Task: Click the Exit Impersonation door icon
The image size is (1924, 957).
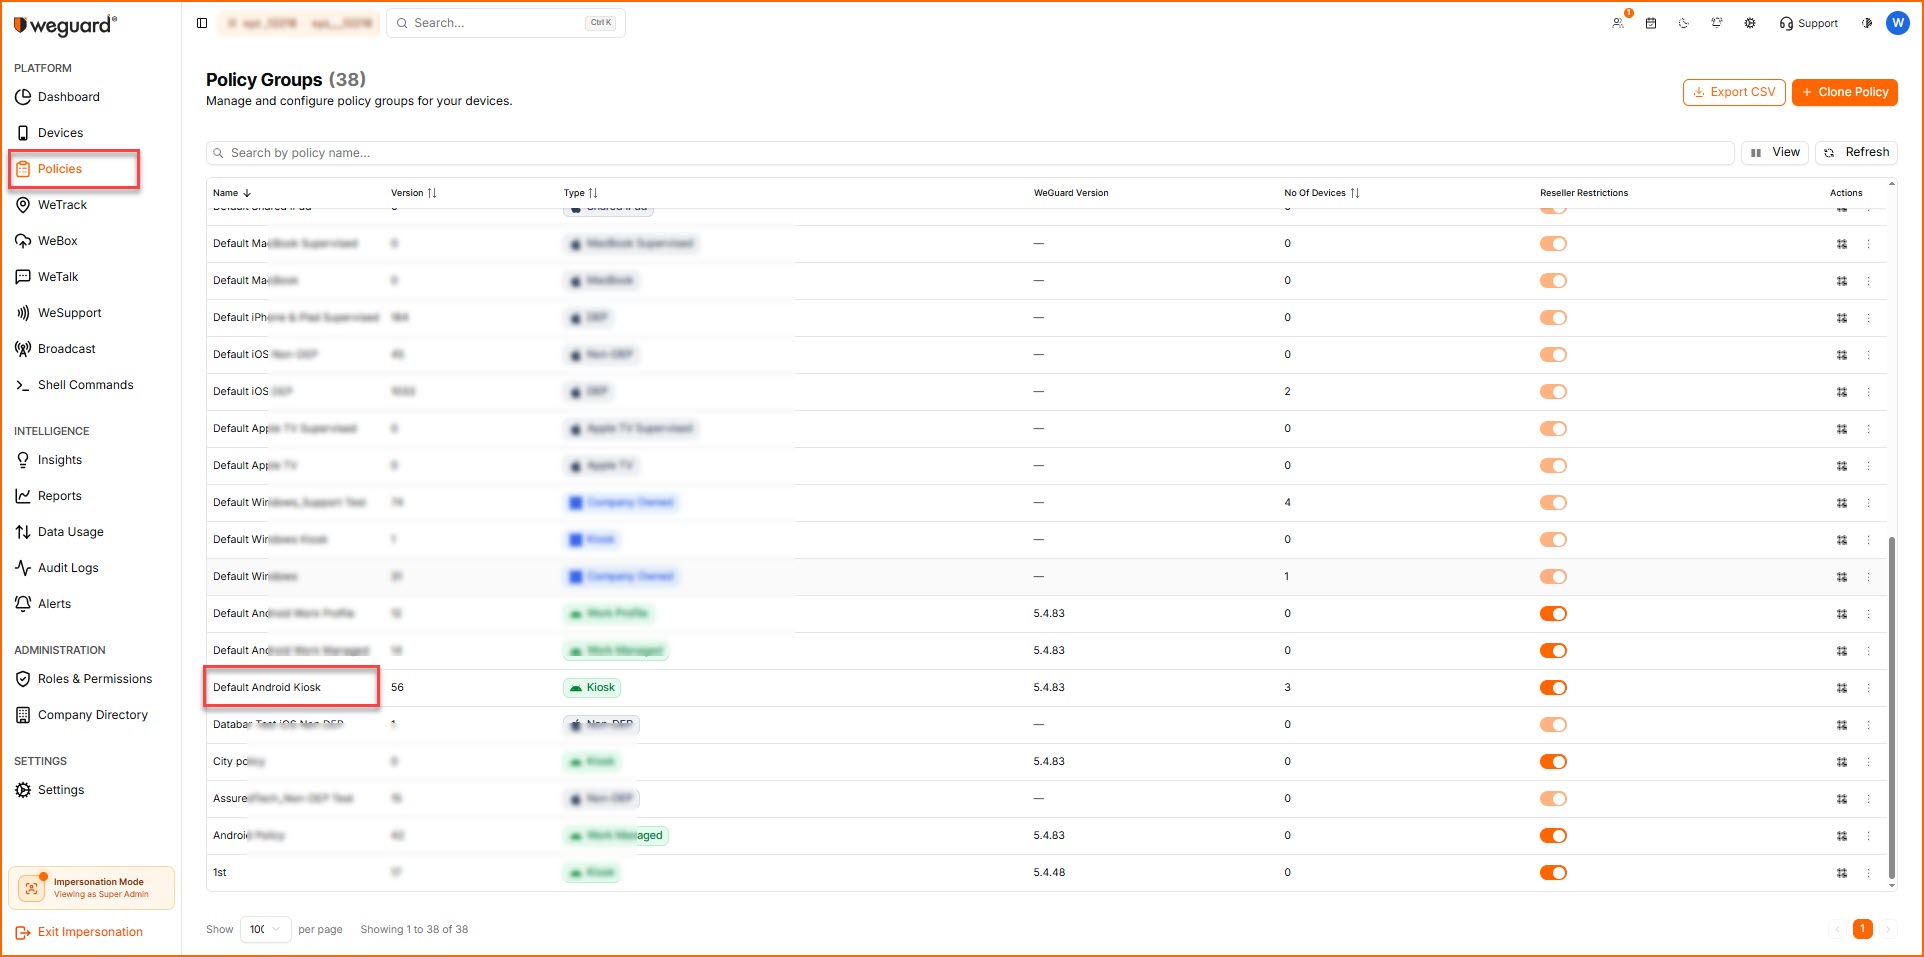Action: 23,932
